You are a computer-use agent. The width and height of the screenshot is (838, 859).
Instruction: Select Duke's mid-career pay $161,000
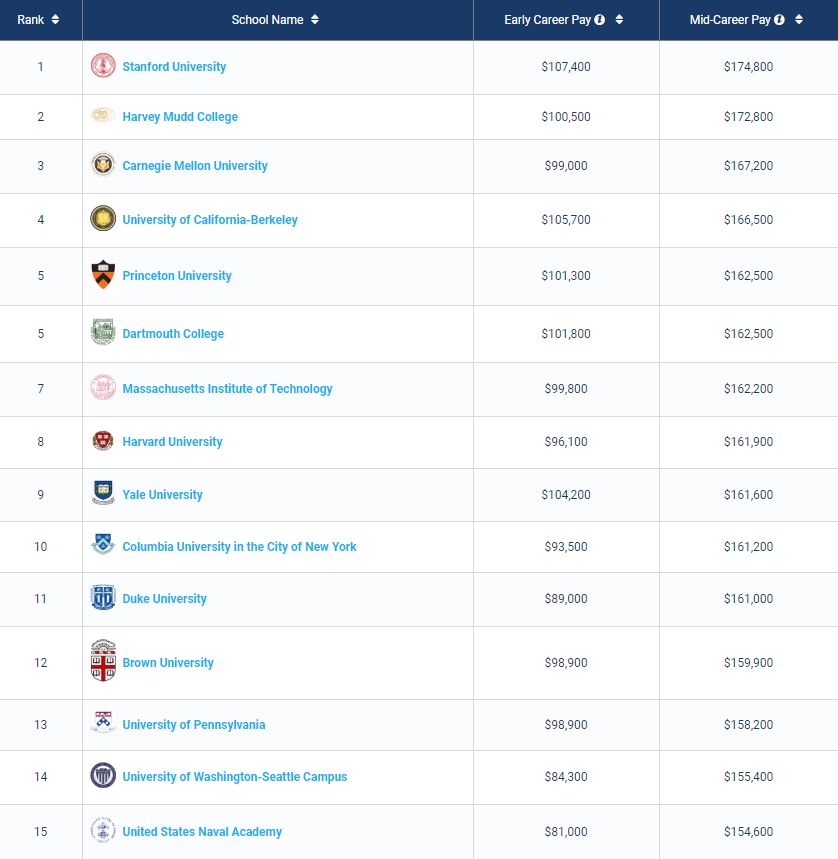pos(748,599)
